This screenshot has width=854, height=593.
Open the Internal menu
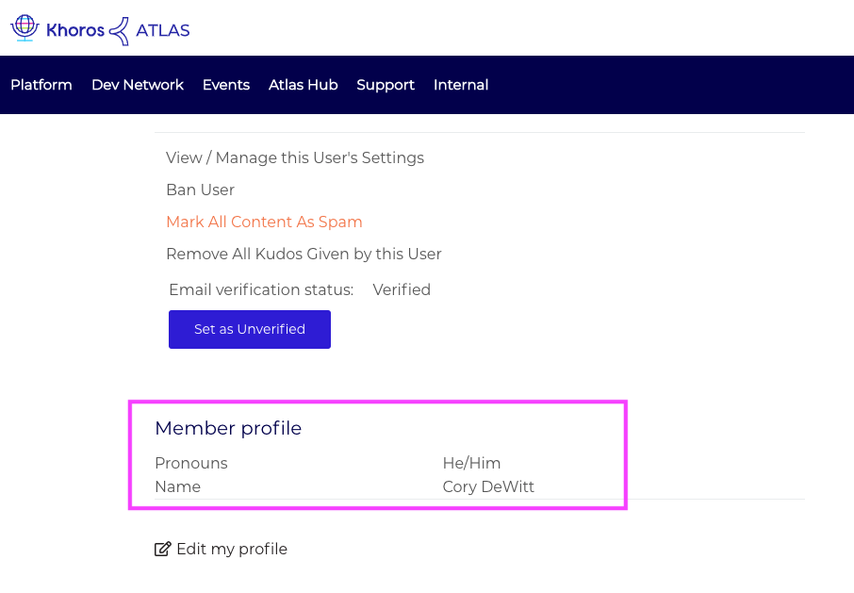pos(461,85)
